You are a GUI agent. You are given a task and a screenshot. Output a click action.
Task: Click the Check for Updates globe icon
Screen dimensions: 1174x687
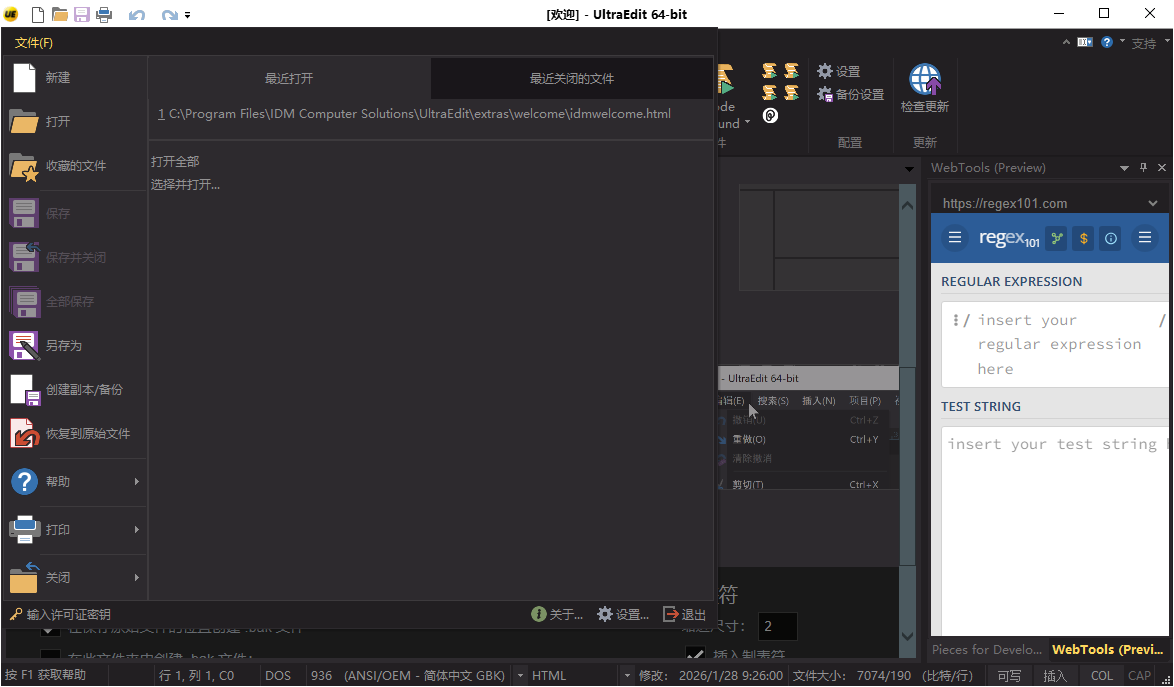(924, 80)
